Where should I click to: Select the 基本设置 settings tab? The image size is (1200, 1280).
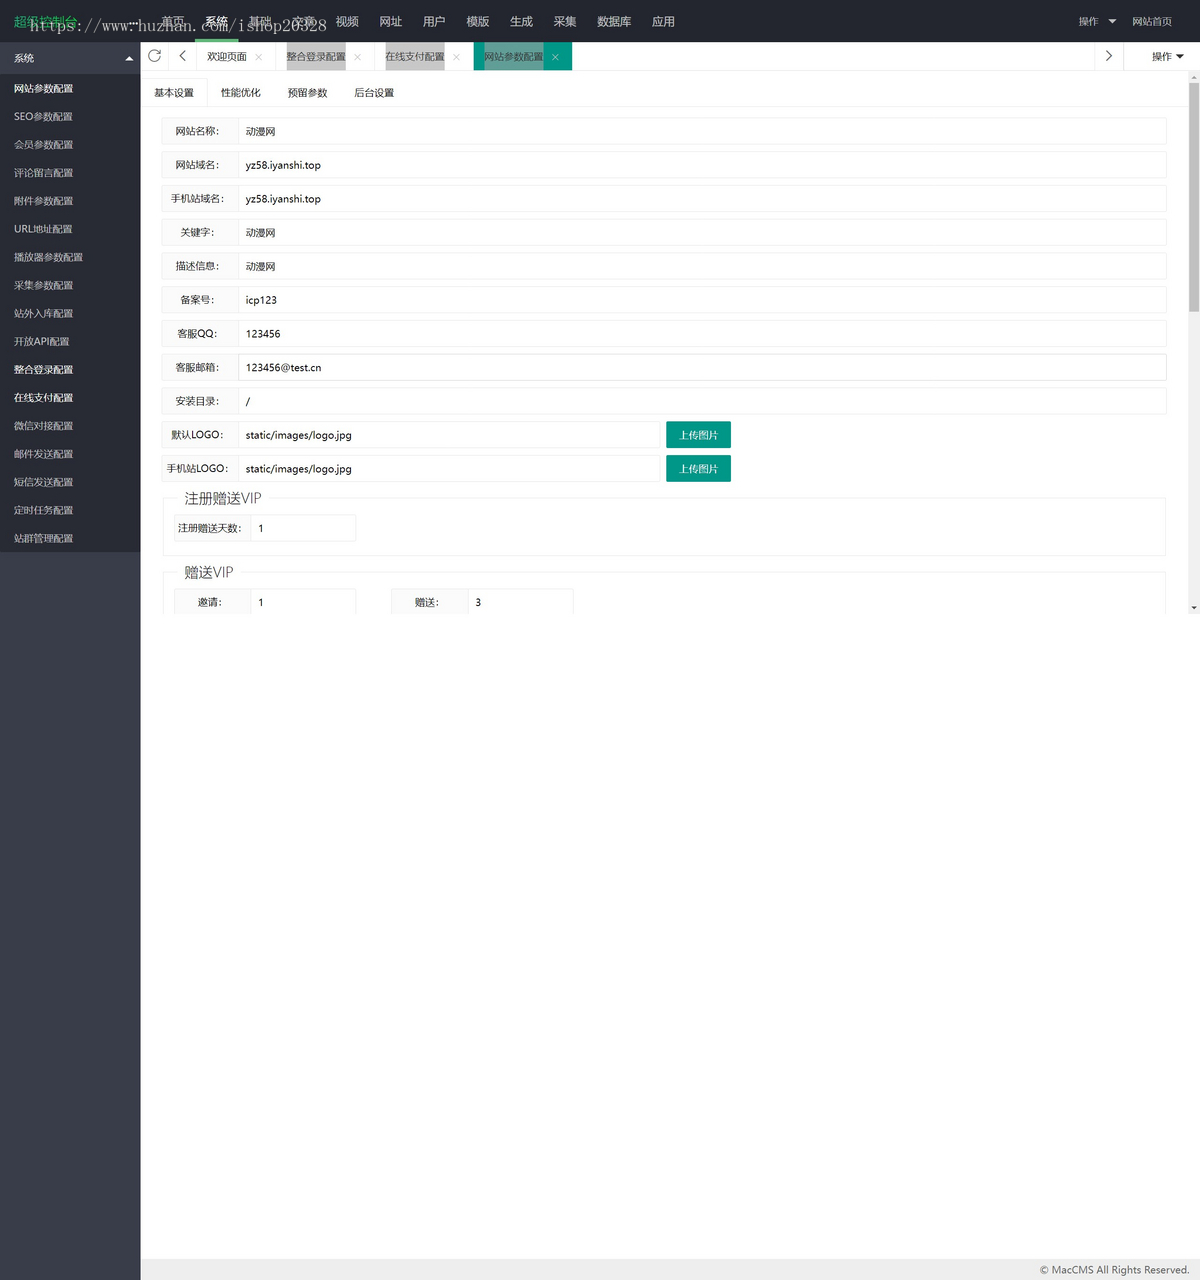point(174,93)
